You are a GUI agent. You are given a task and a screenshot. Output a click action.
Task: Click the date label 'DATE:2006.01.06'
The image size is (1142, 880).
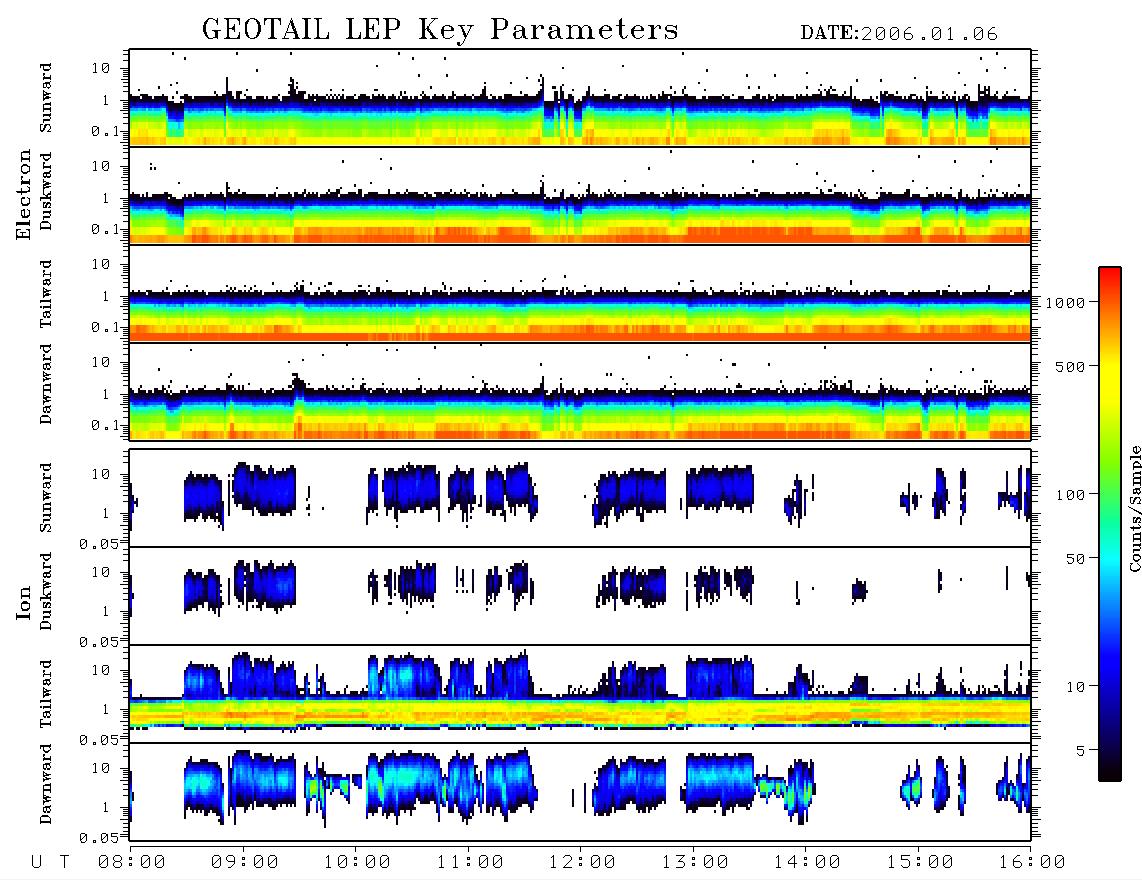(x=899, y=34)
